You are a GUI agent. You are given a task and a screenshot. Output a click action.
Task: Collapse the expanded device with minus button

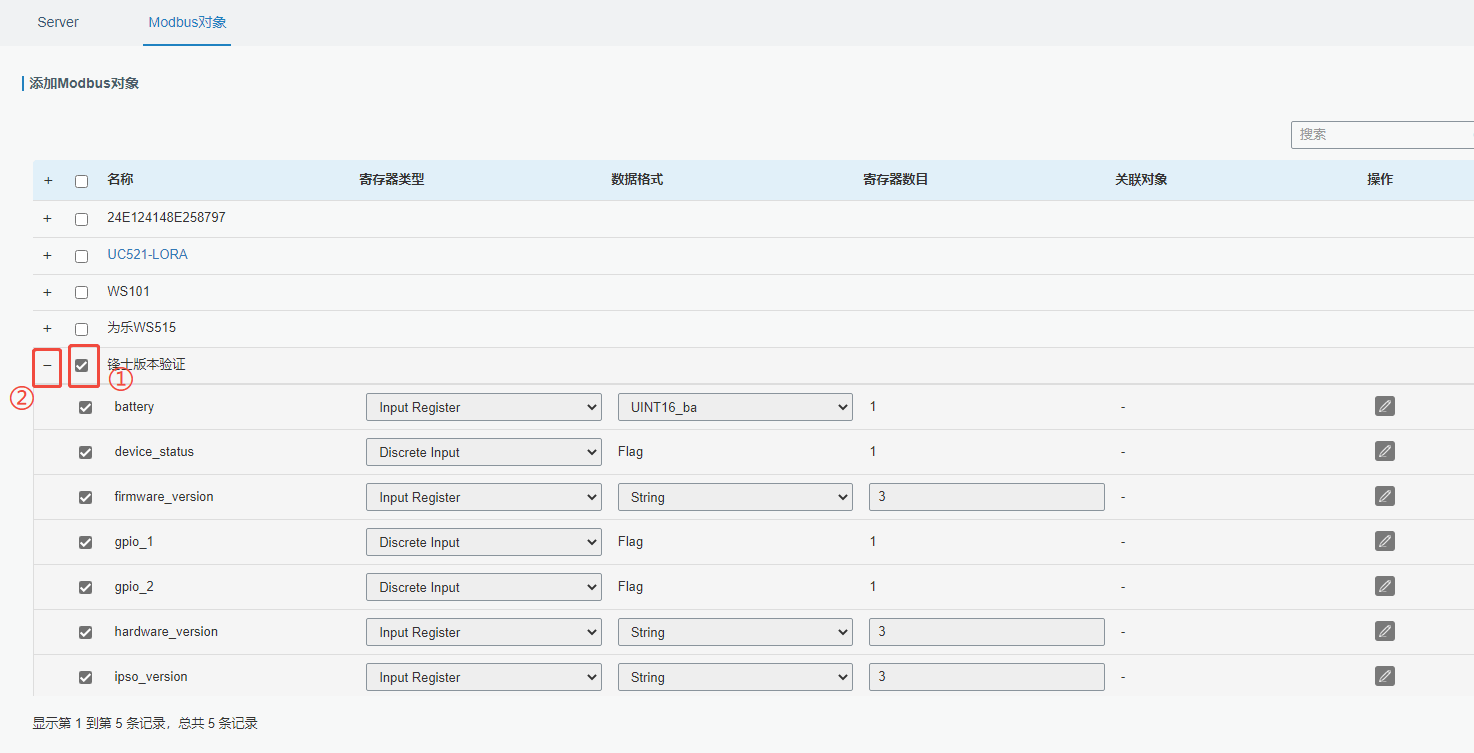click(47, 366)
